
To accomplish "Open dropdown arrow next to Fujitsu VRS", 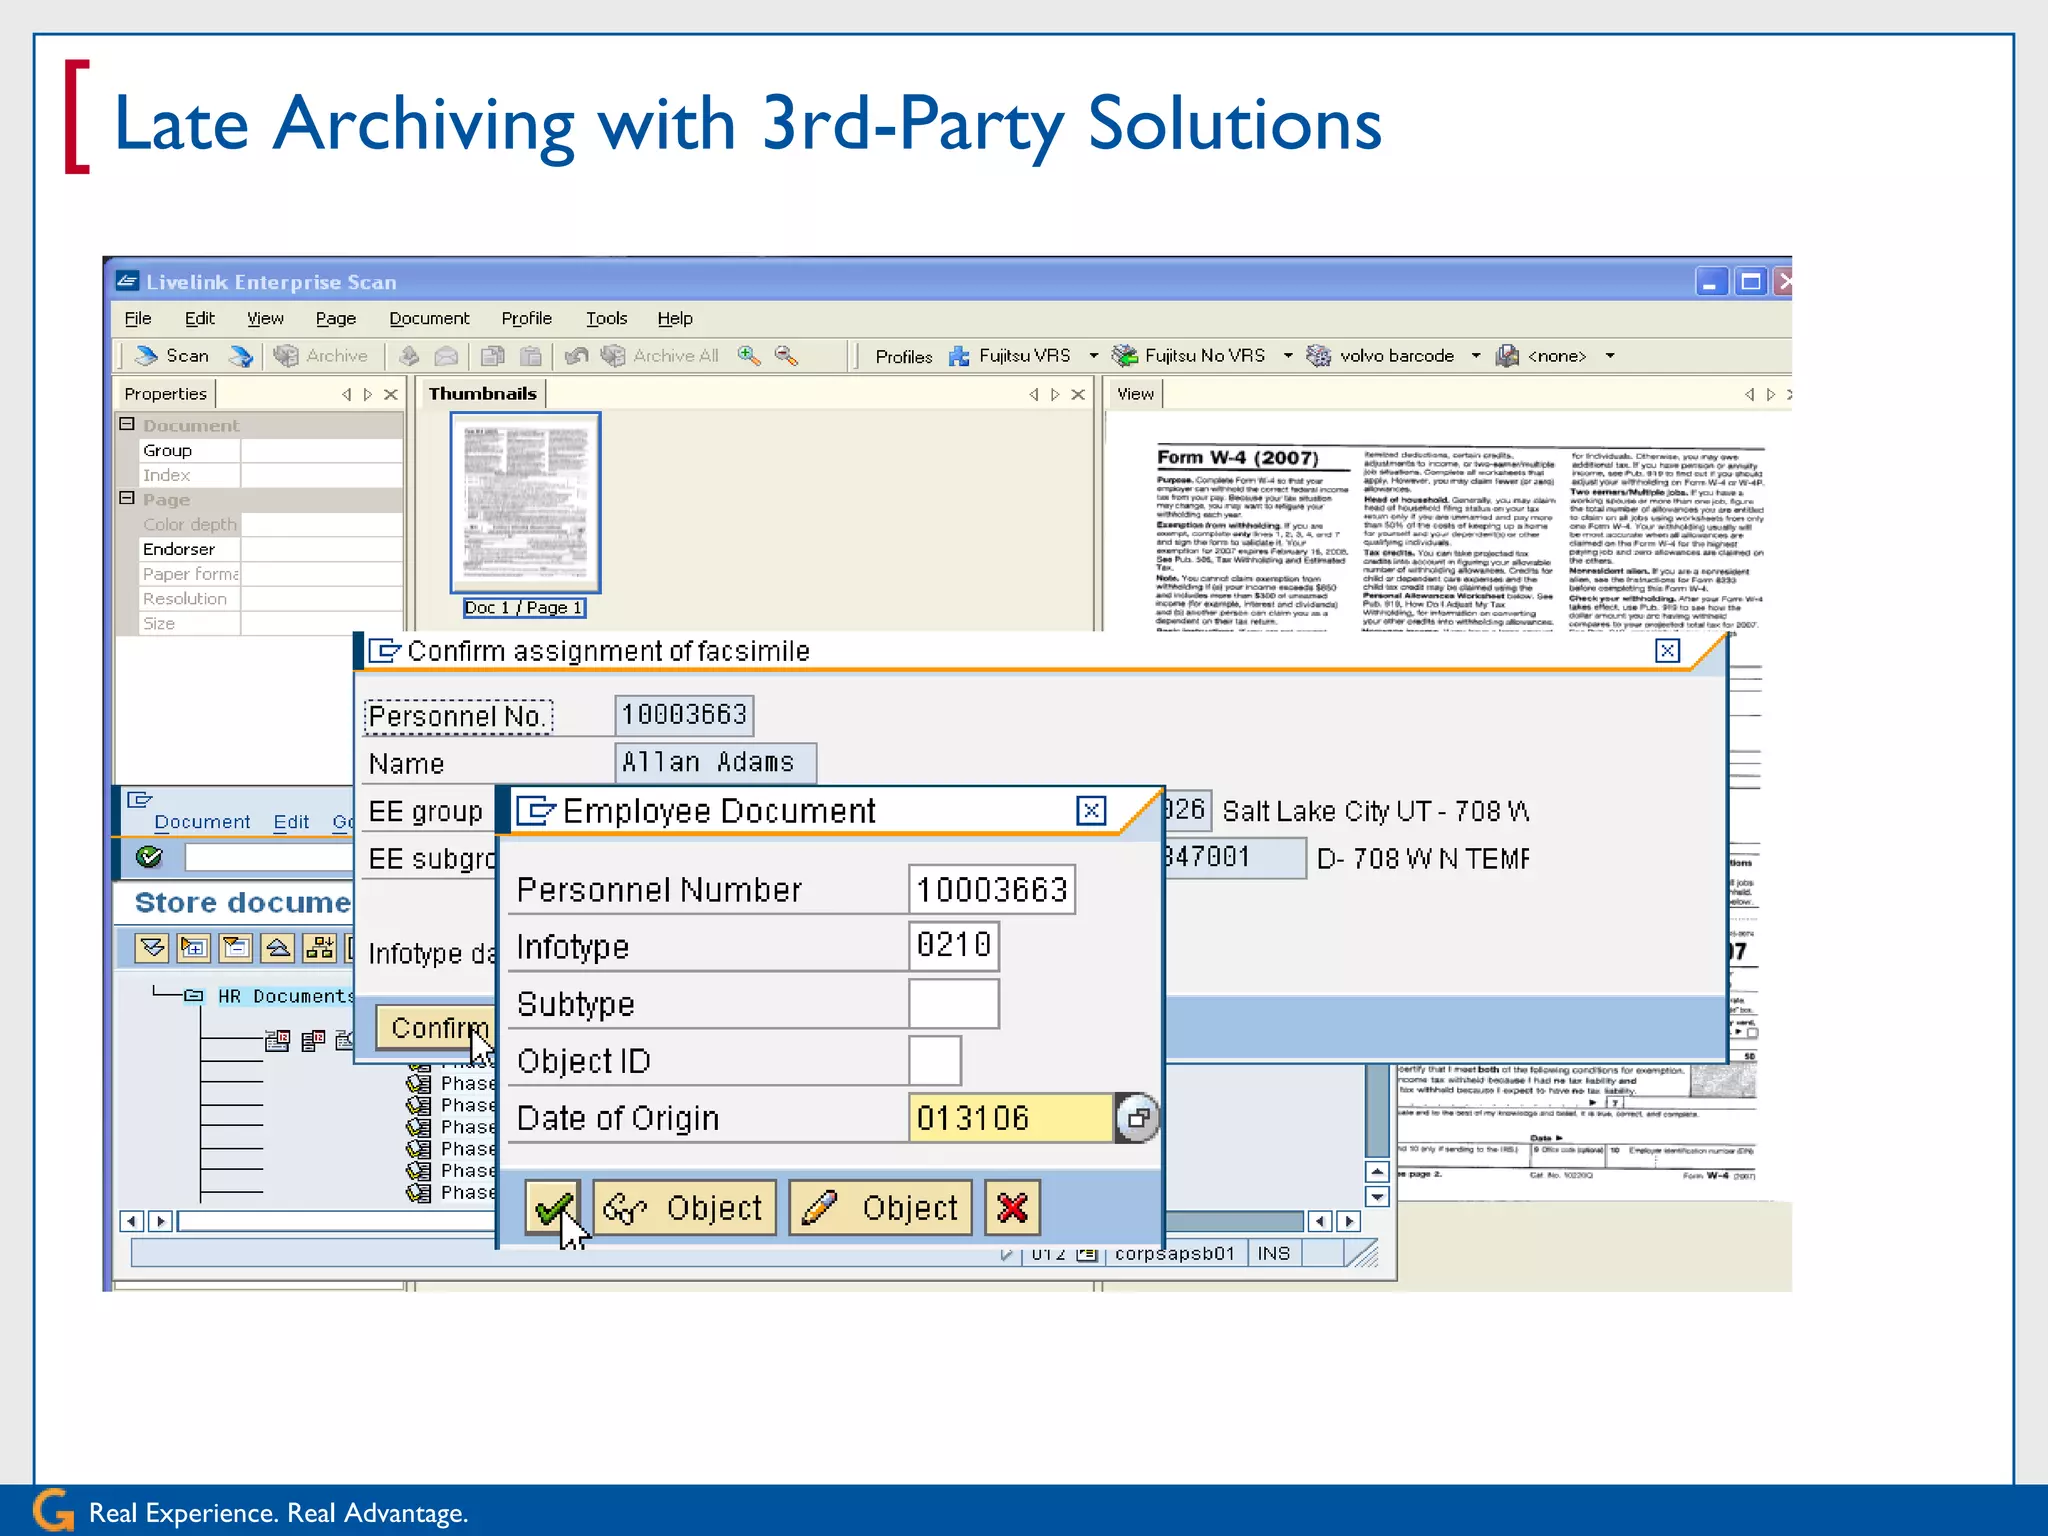I will click(1093, 356).
